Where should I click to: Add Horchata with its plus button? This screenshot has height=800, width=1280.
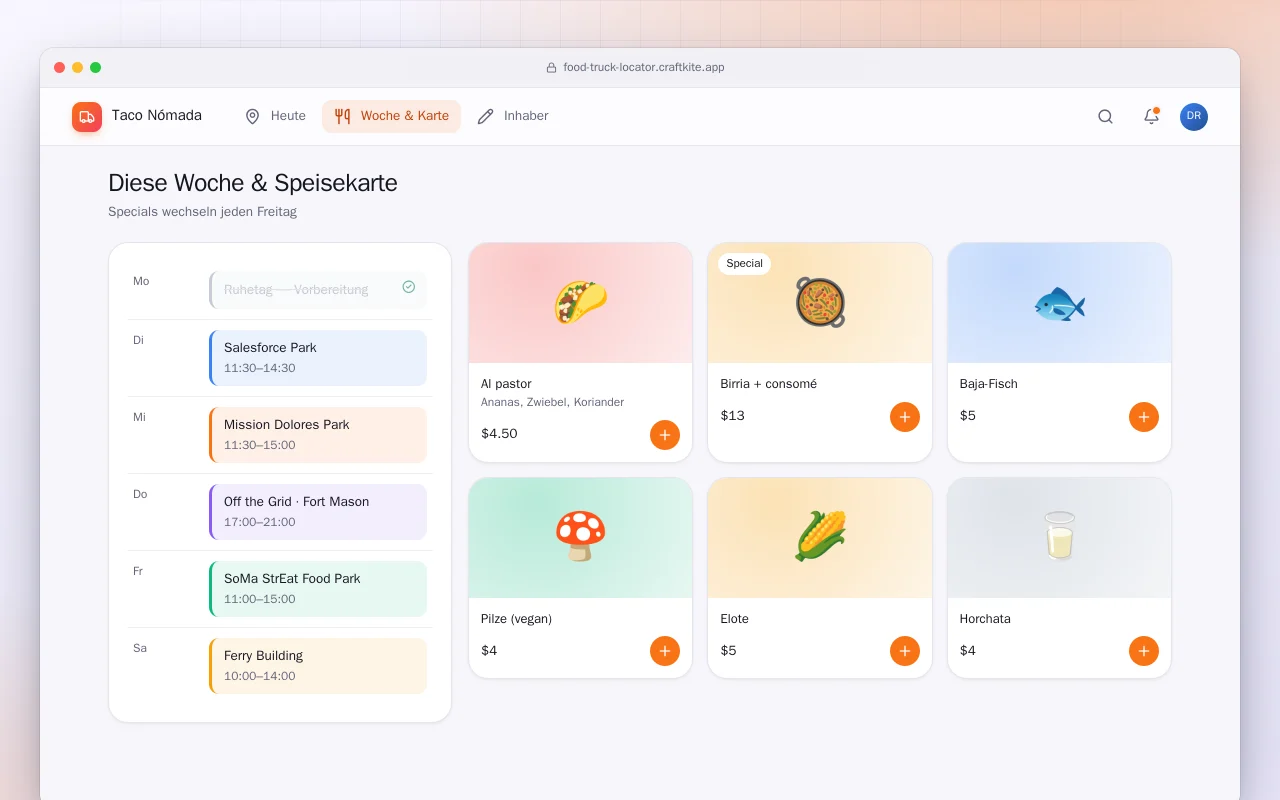coord(1144,651)
